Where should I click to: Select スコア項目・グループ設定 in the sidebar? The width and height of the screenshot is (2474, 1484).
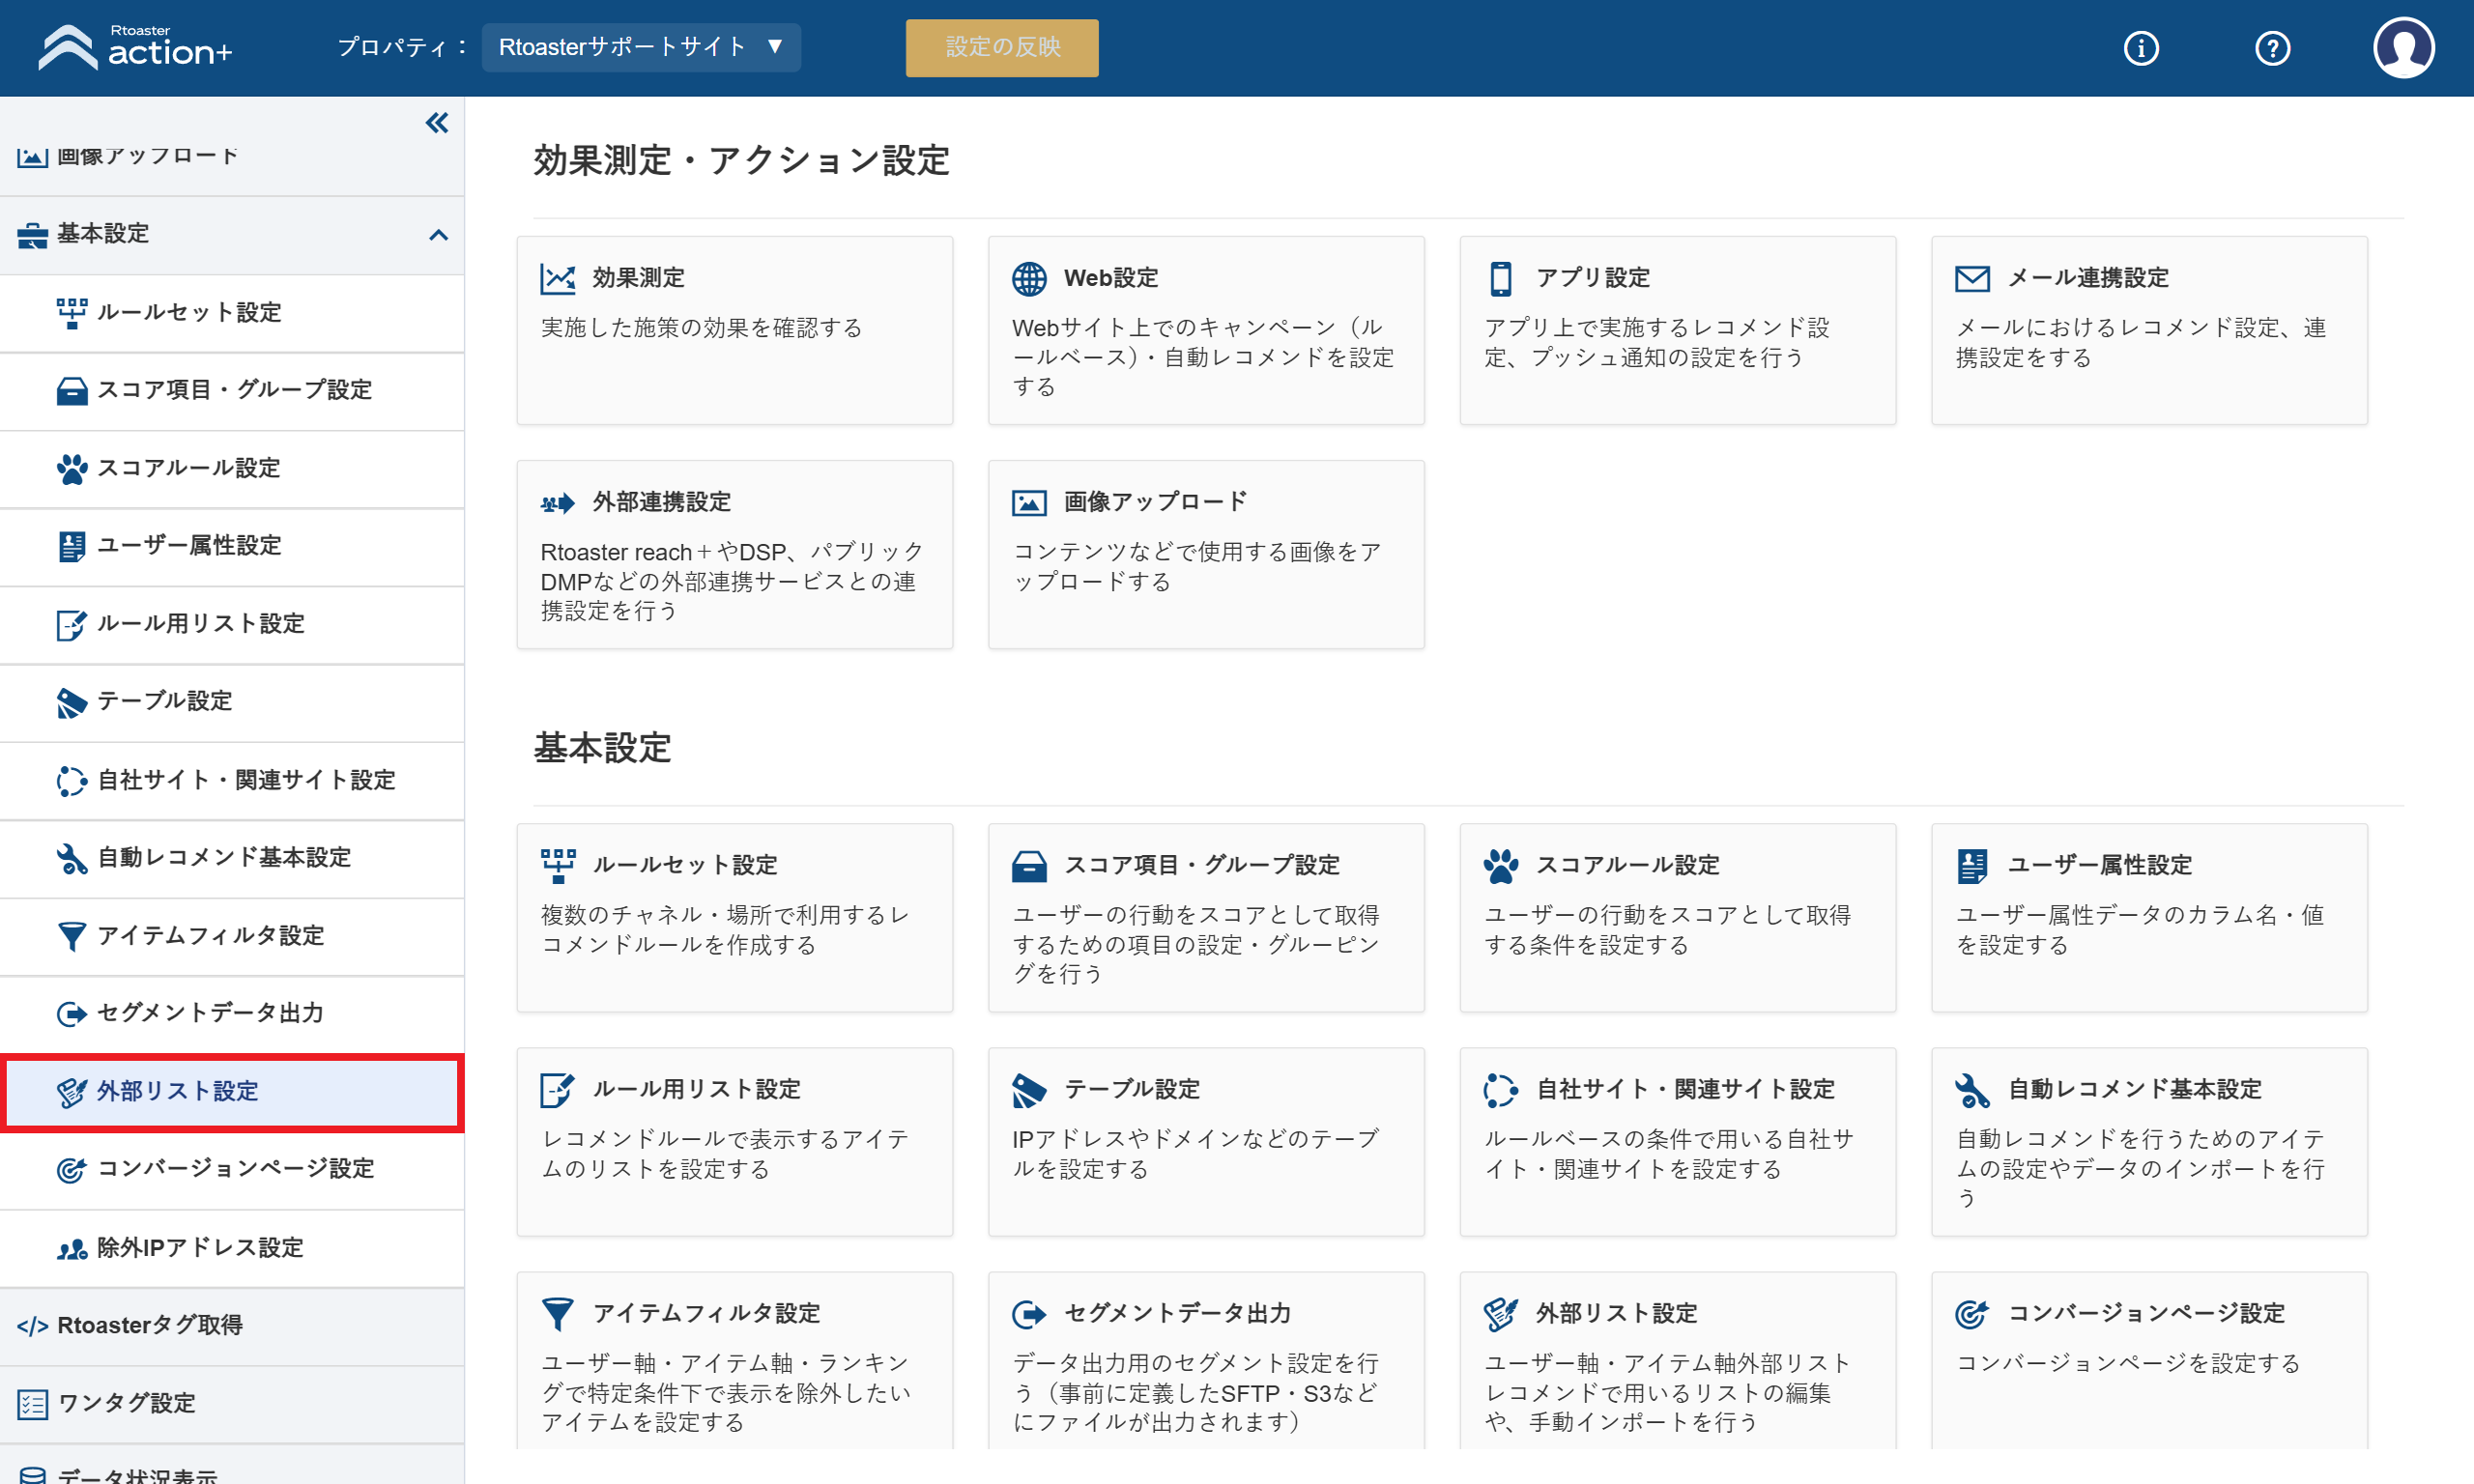click(232, 390)
